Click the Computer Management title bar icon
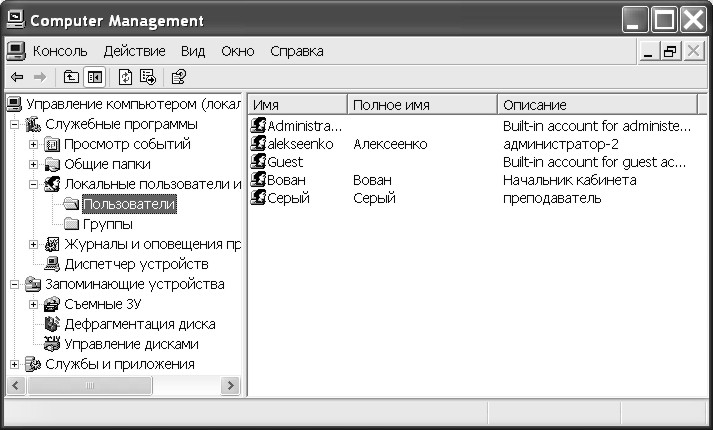Screen dimensions: 713x430 (x=15, y=20)
